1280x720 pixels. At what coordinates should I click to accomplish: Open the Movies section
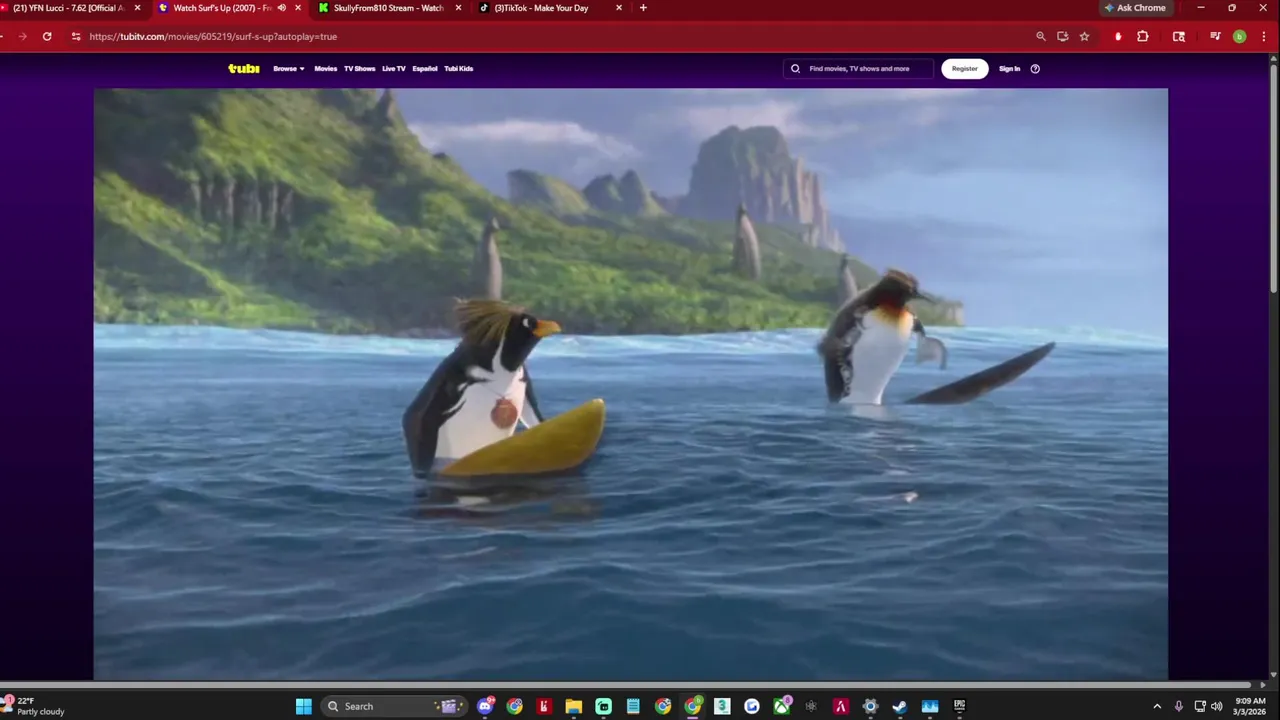point(326,69)
